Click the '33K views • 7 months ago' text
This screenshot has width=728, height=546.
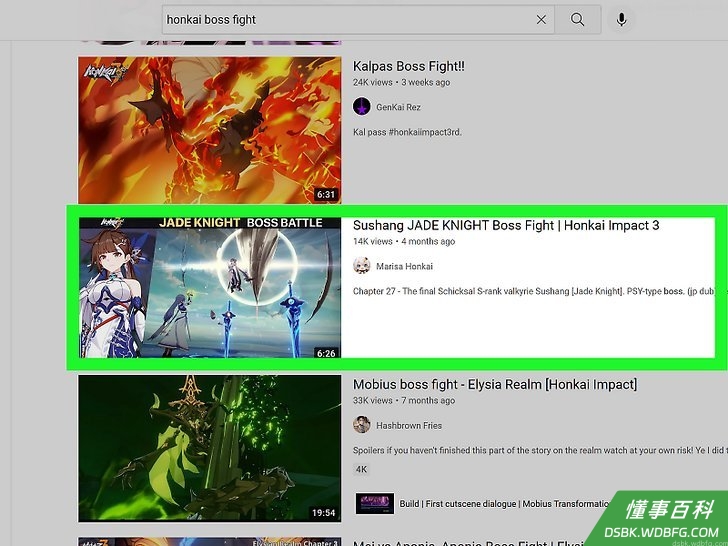click(404, 401)
